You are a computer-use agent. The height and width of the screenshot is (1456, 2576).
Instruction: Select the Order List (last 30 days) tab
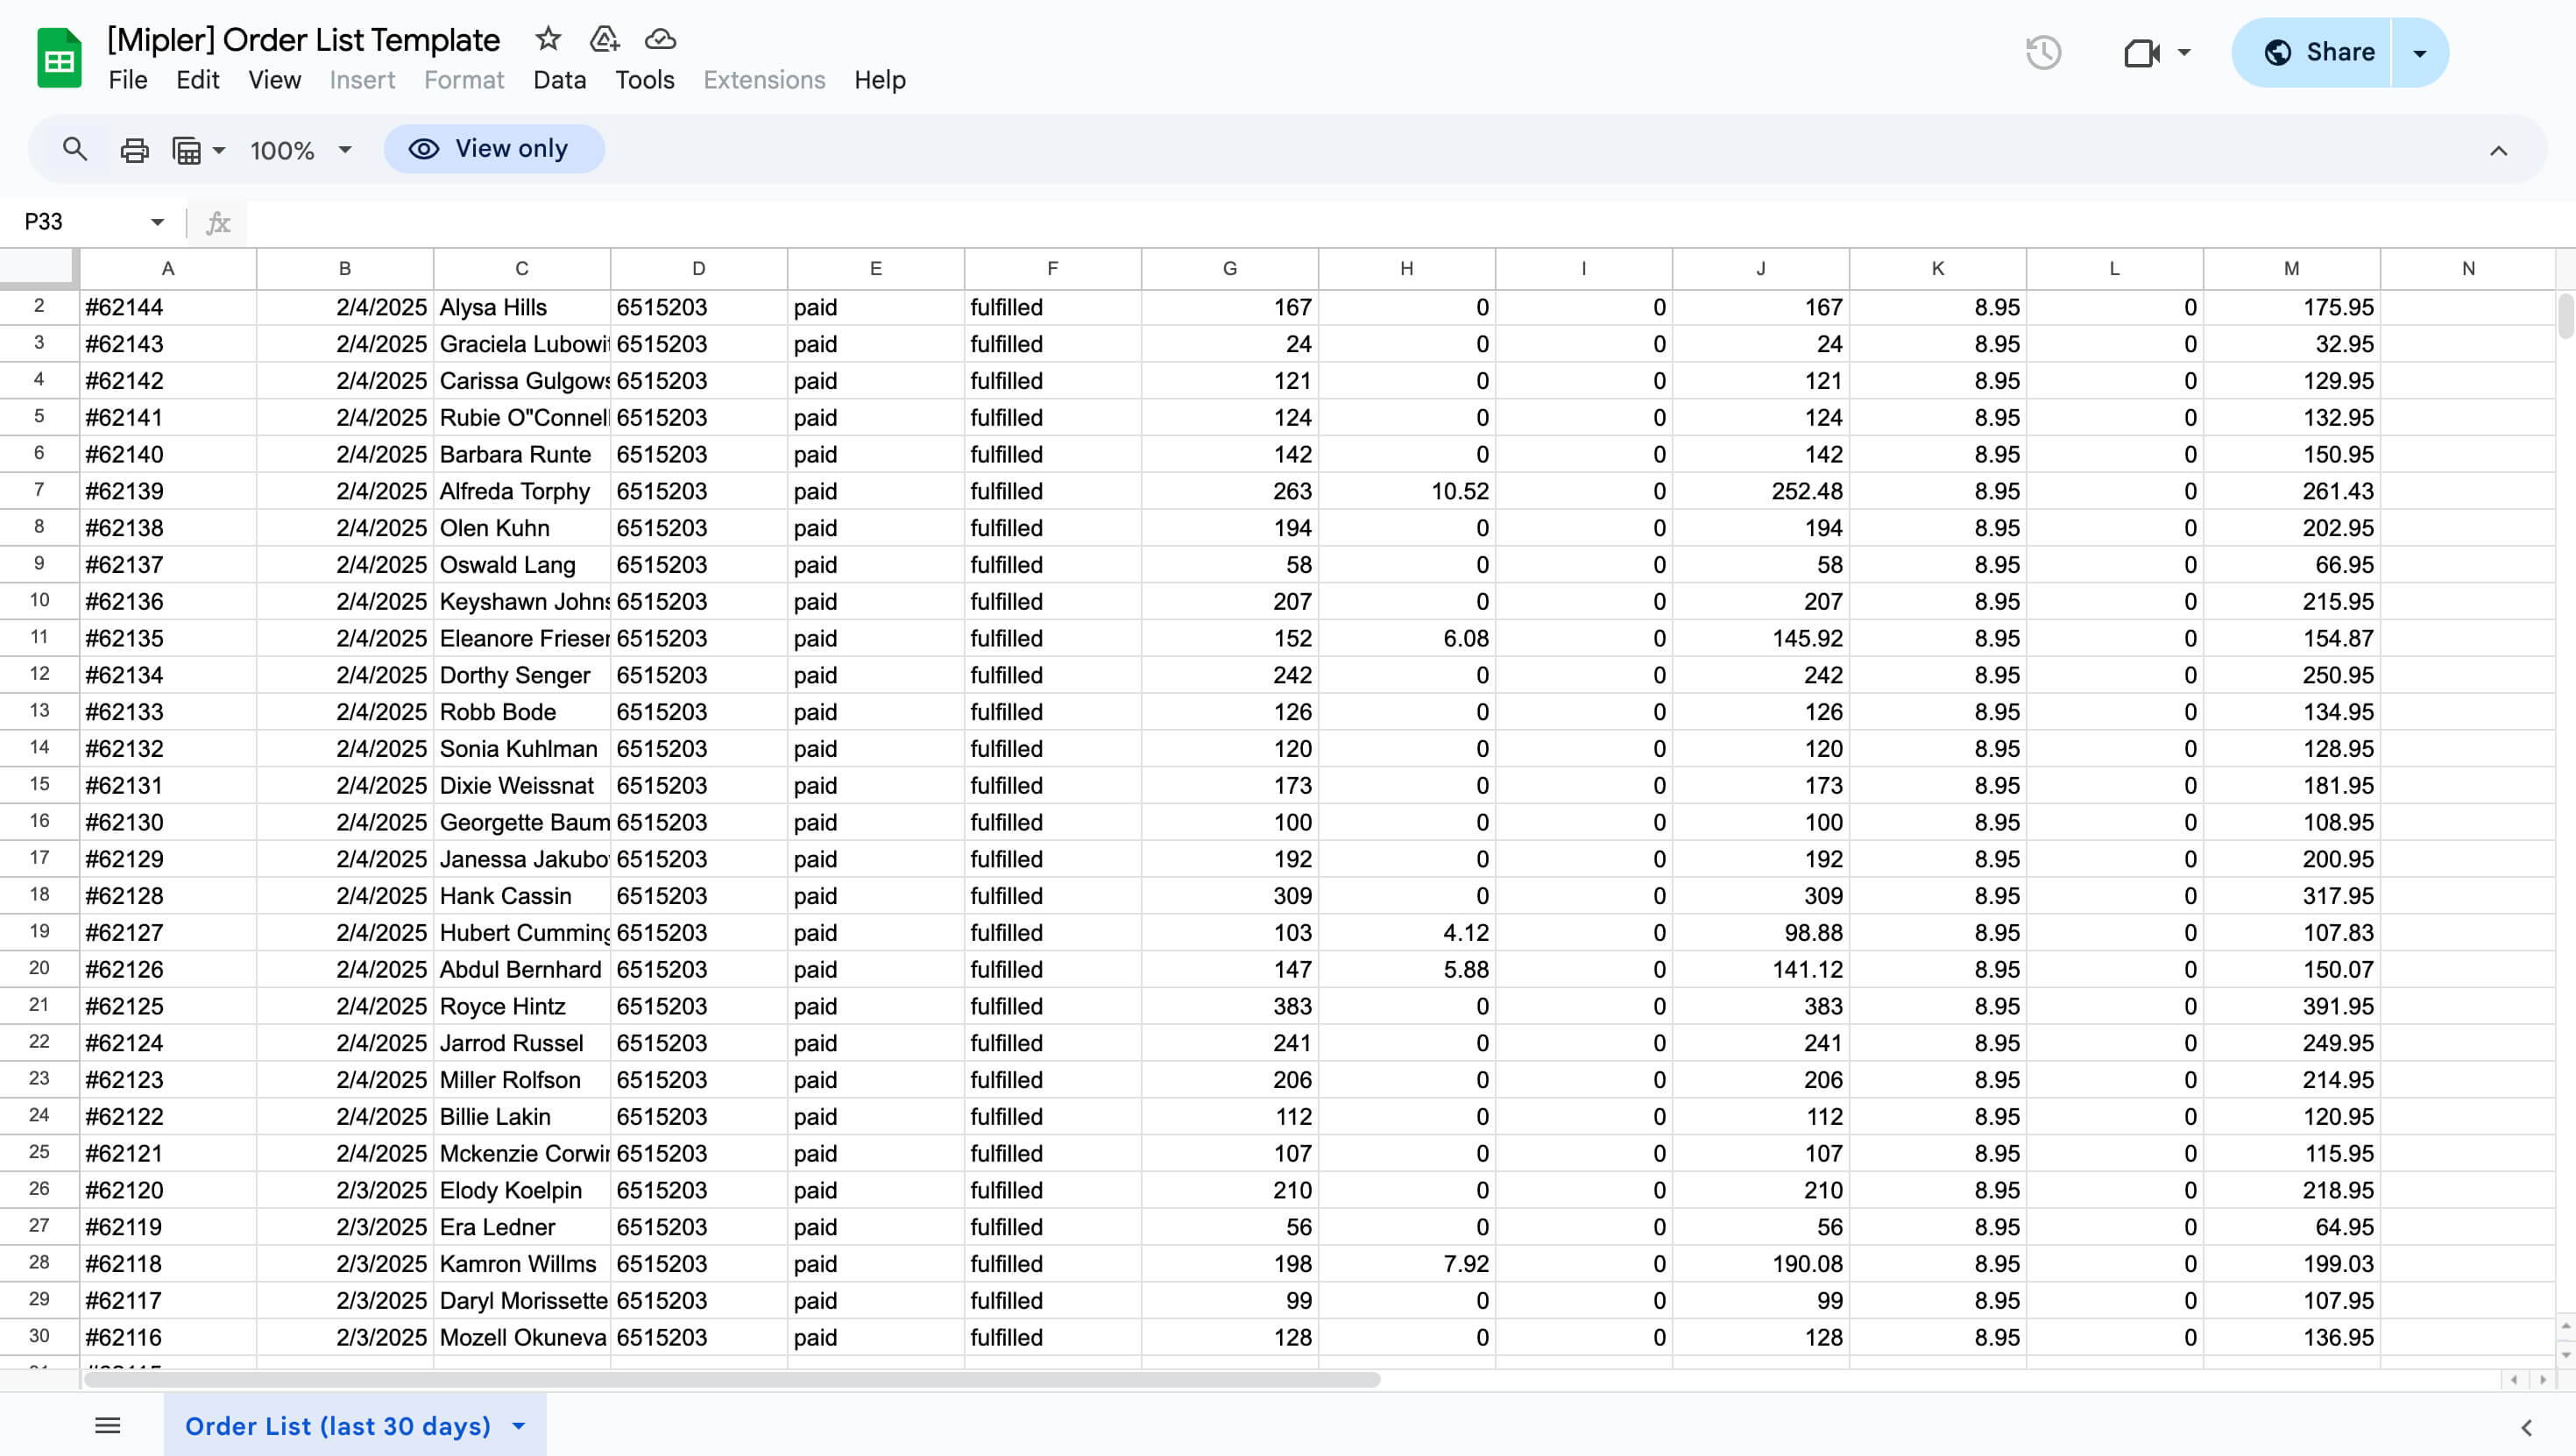[338, 1426]
